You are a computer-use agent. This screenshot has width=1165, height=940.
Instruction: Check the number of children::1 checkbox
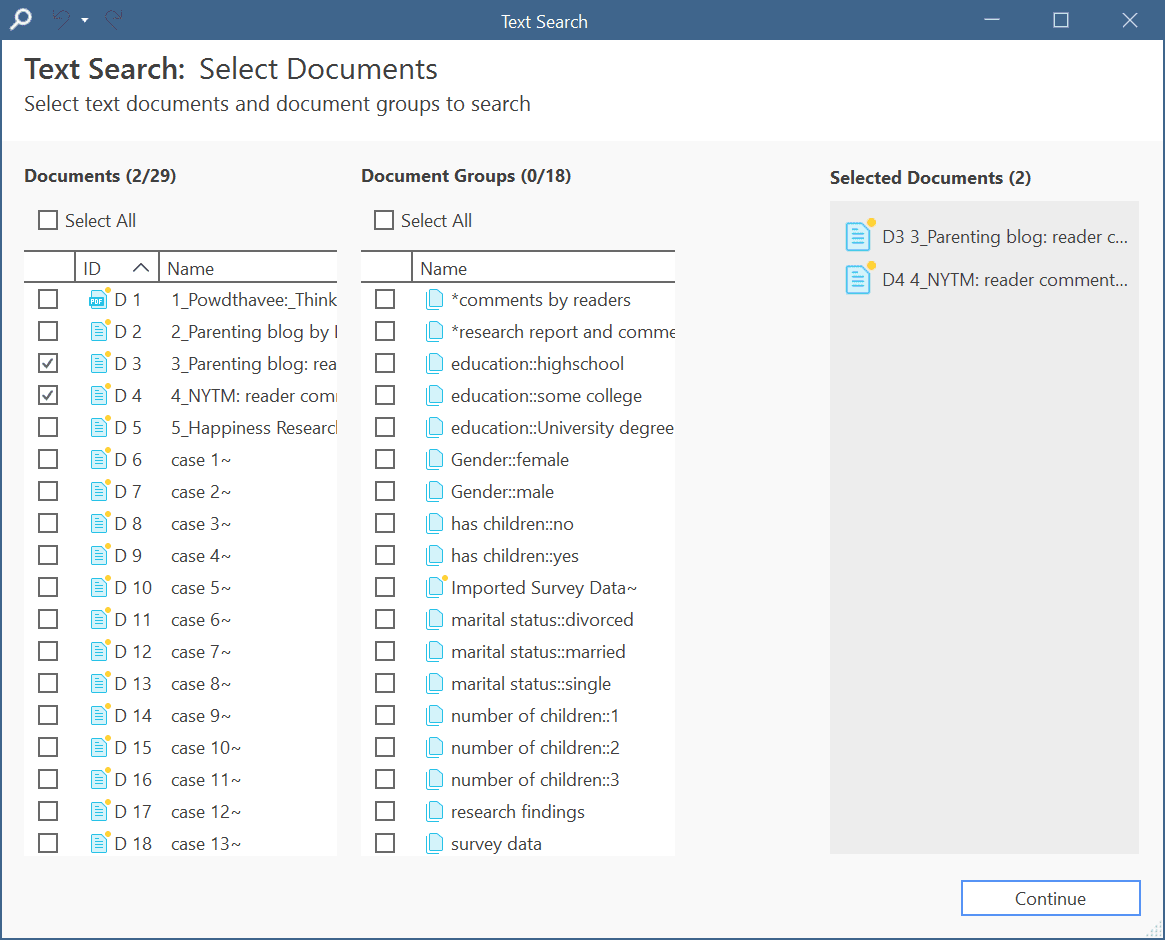pyautogui.click(x=385, y=715)
